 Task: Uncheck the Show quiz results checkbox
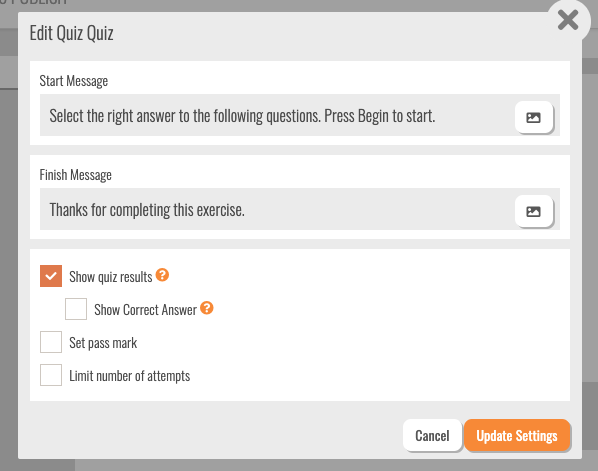[x=51, y=276]
